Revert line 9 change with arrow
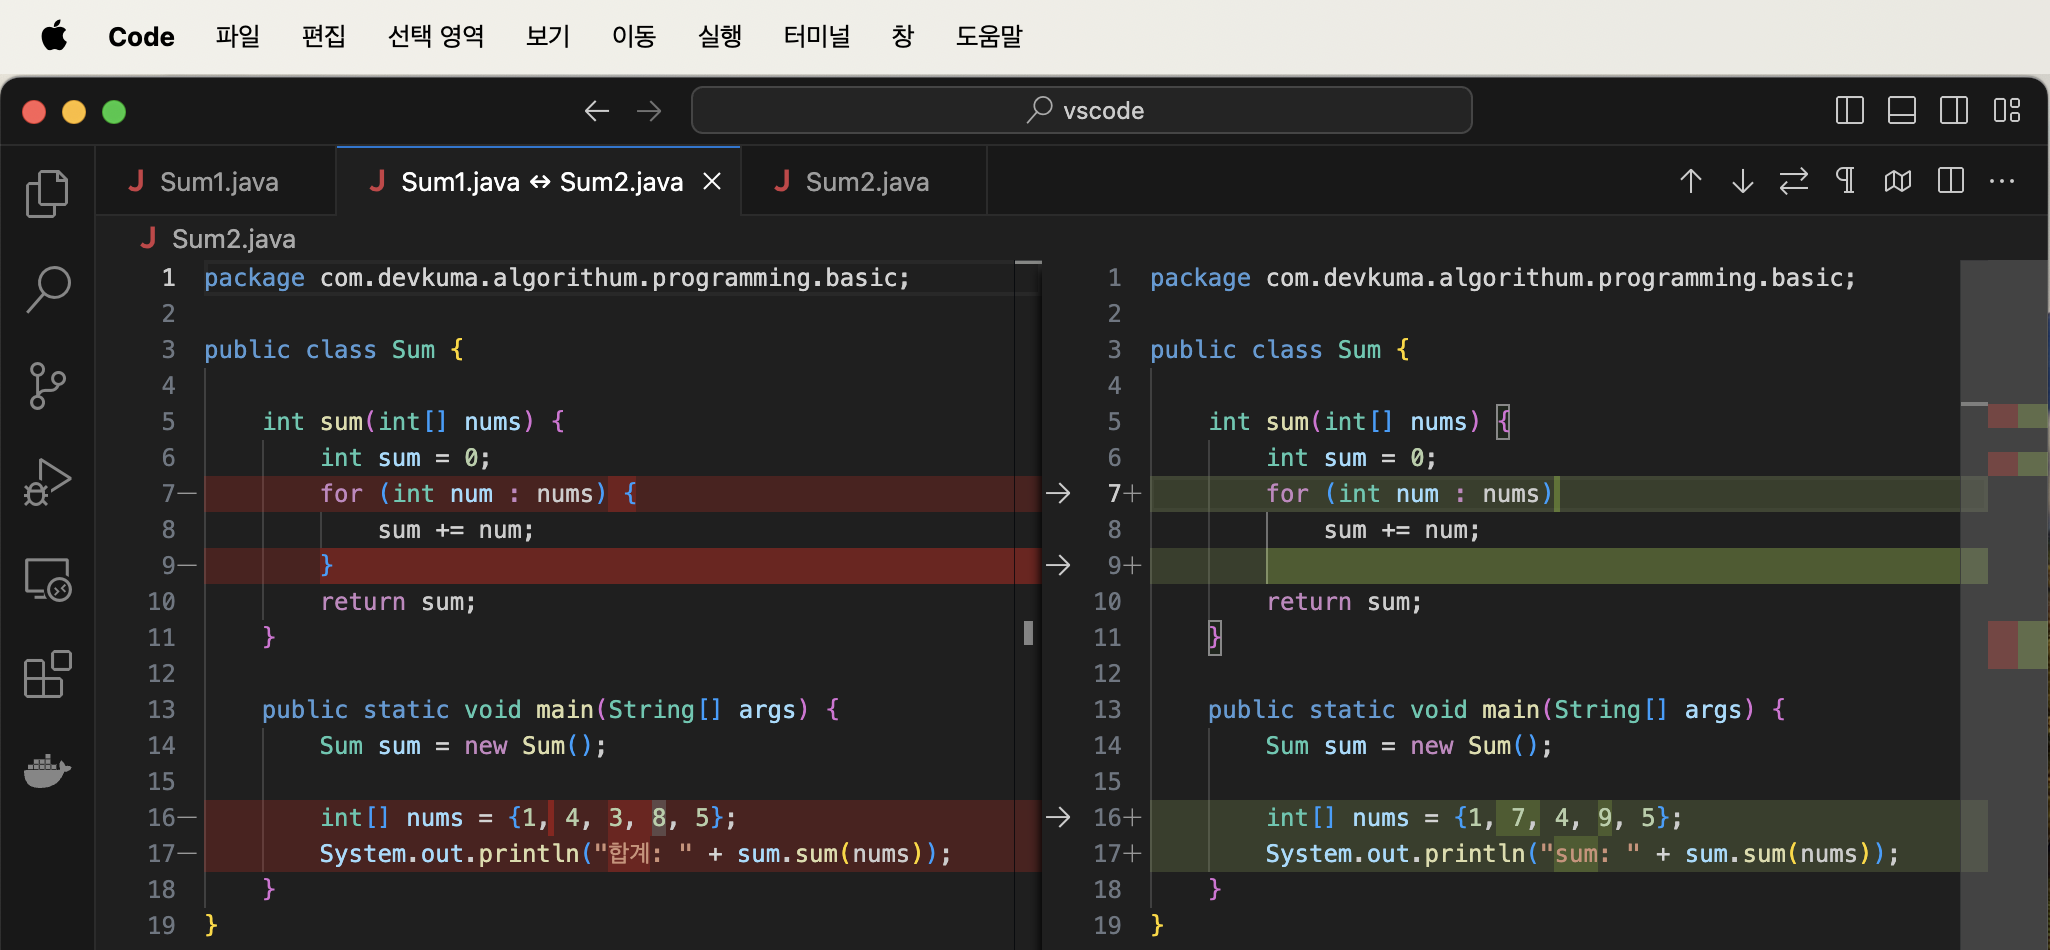The image size is (2050, 950). pos(1058,565)
